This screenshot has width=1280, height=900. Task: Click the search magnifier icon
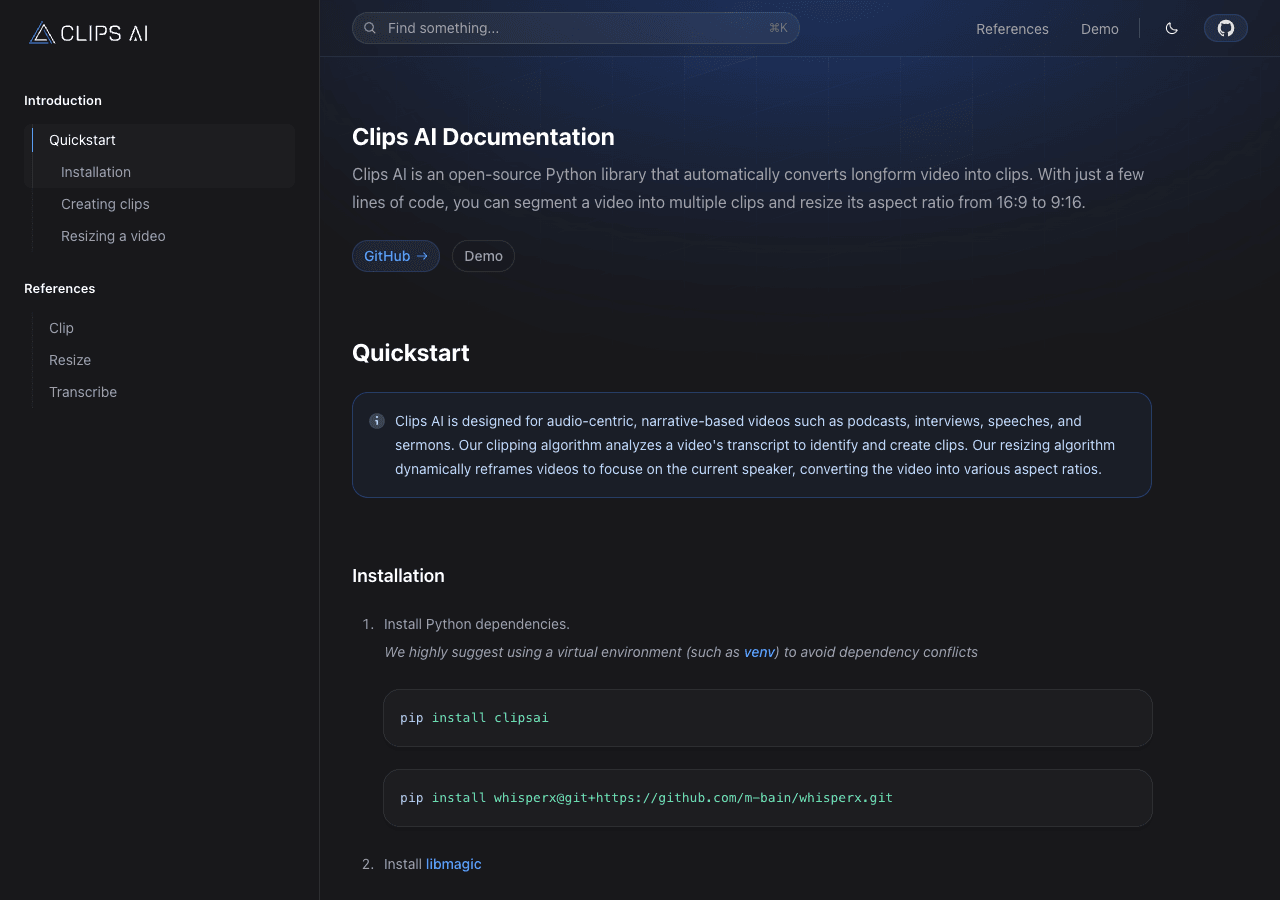[370, 28]
